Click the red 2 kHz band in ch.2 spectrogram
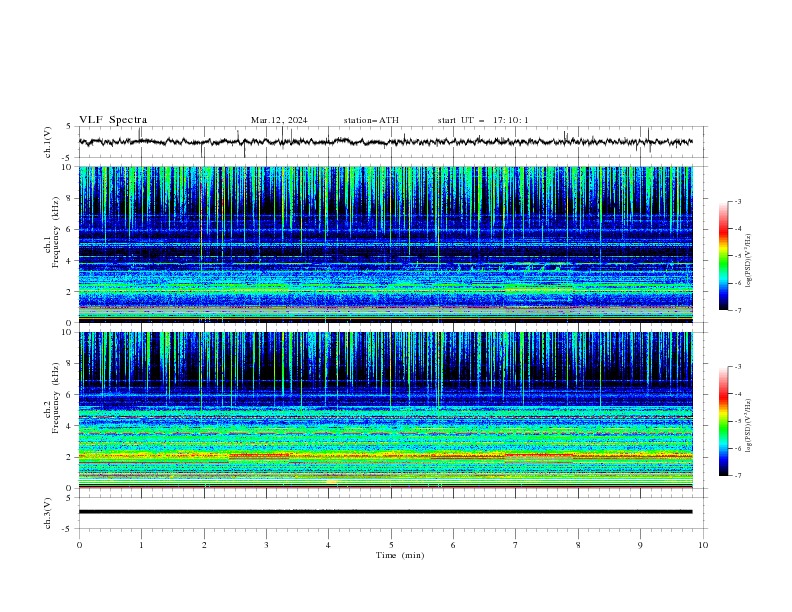 point(386,456)
